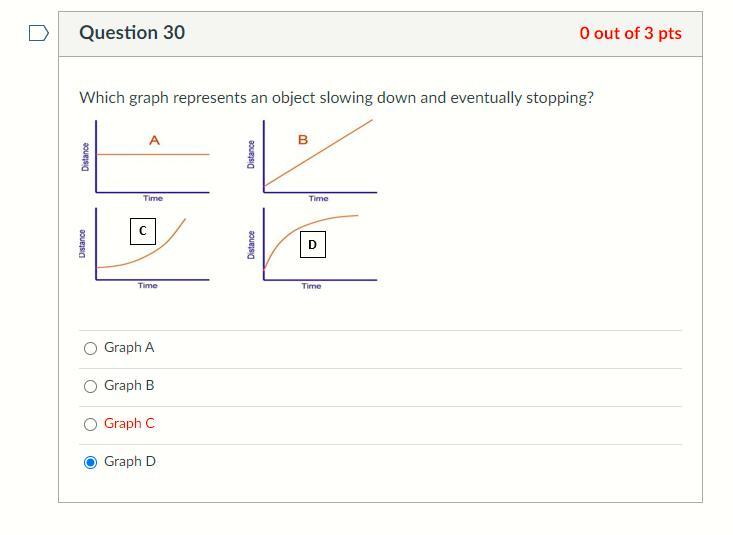Click the boxed C label on graph

pos(143,231)
